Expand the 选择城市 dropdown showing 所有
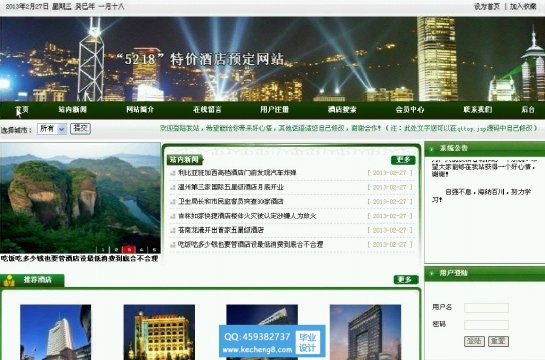Viewport: 545px width, 360px height. pos(52,129)
